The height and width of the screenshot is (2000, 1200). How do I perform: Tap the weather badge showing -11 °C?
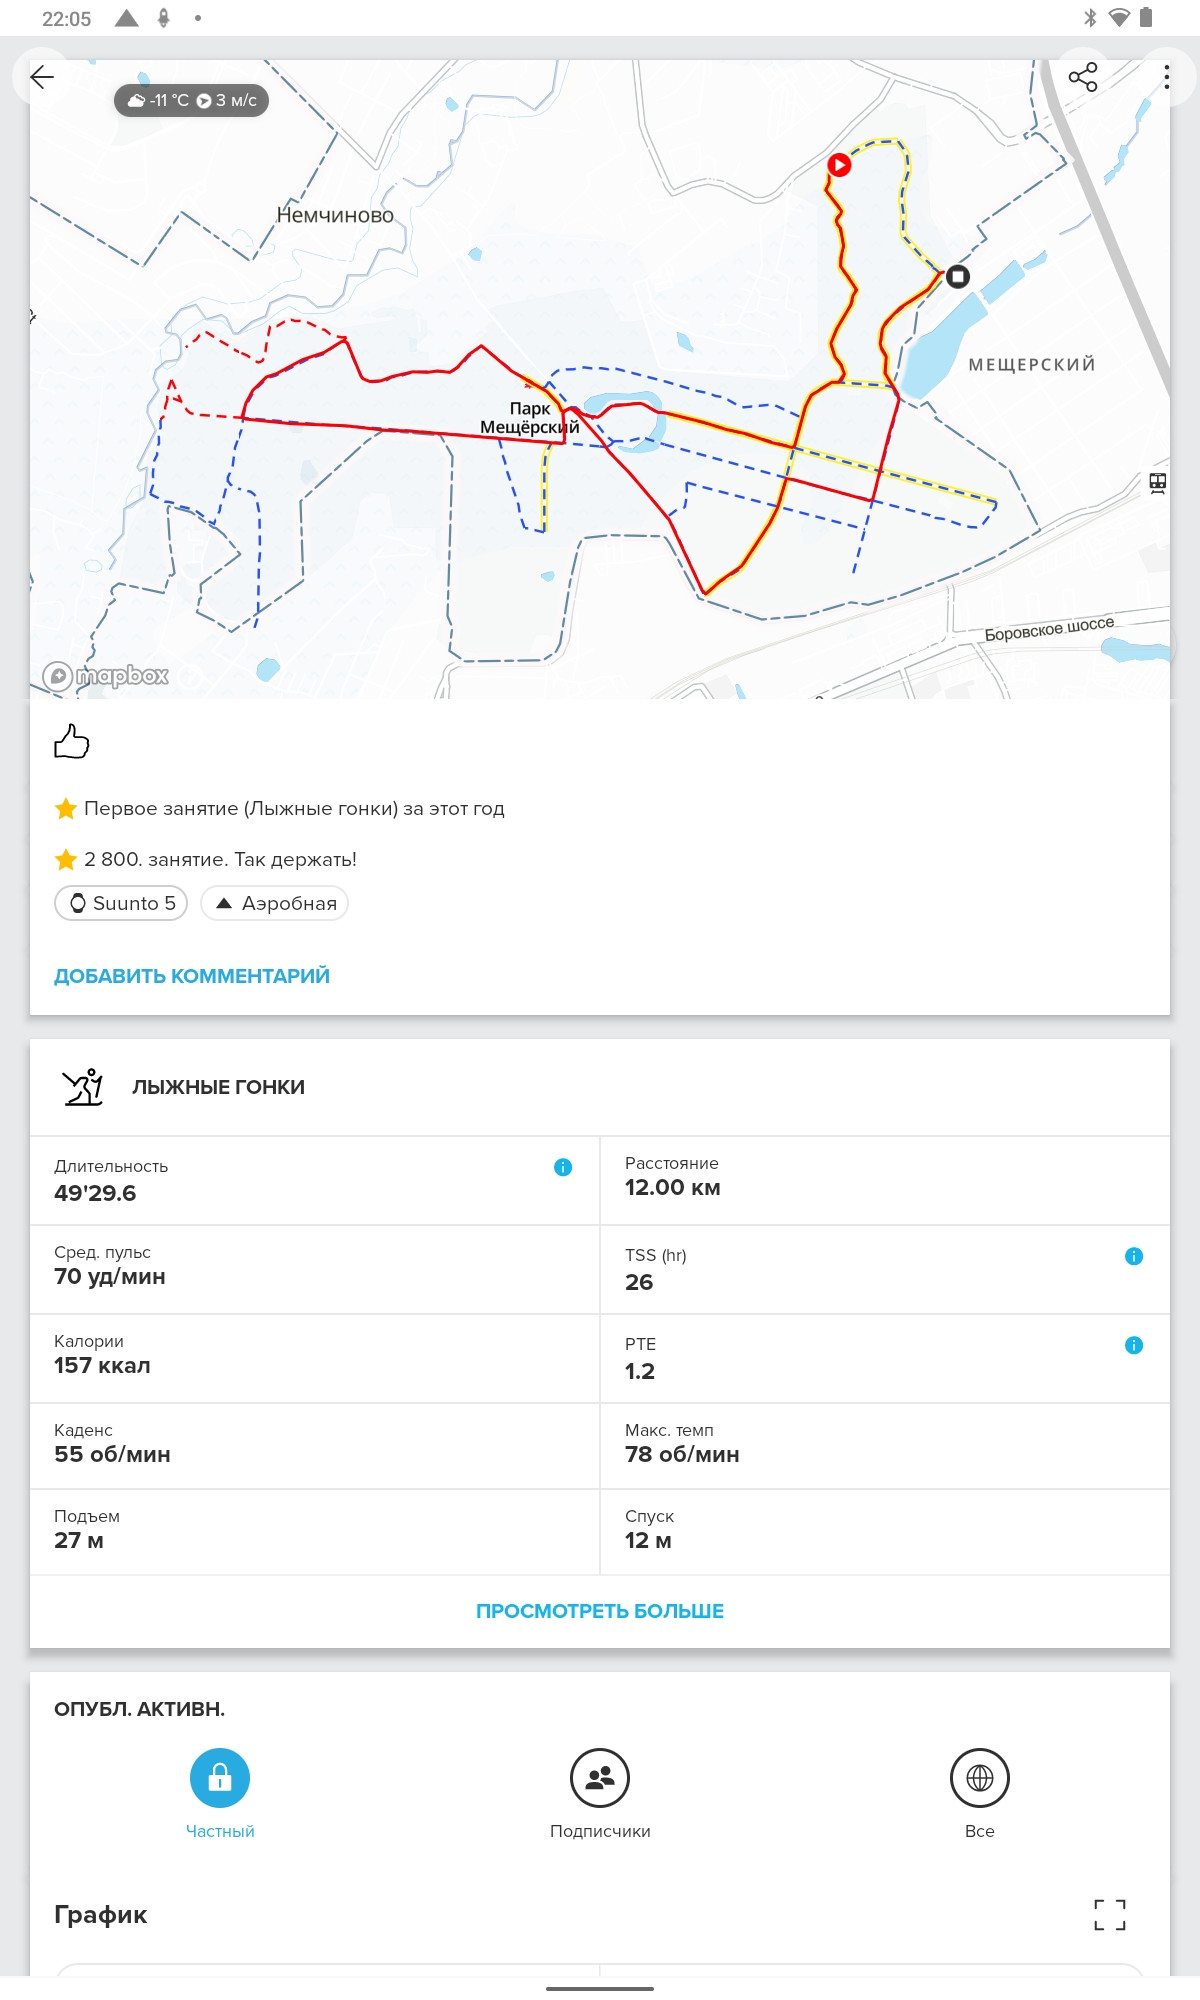(x=191, y=100)
